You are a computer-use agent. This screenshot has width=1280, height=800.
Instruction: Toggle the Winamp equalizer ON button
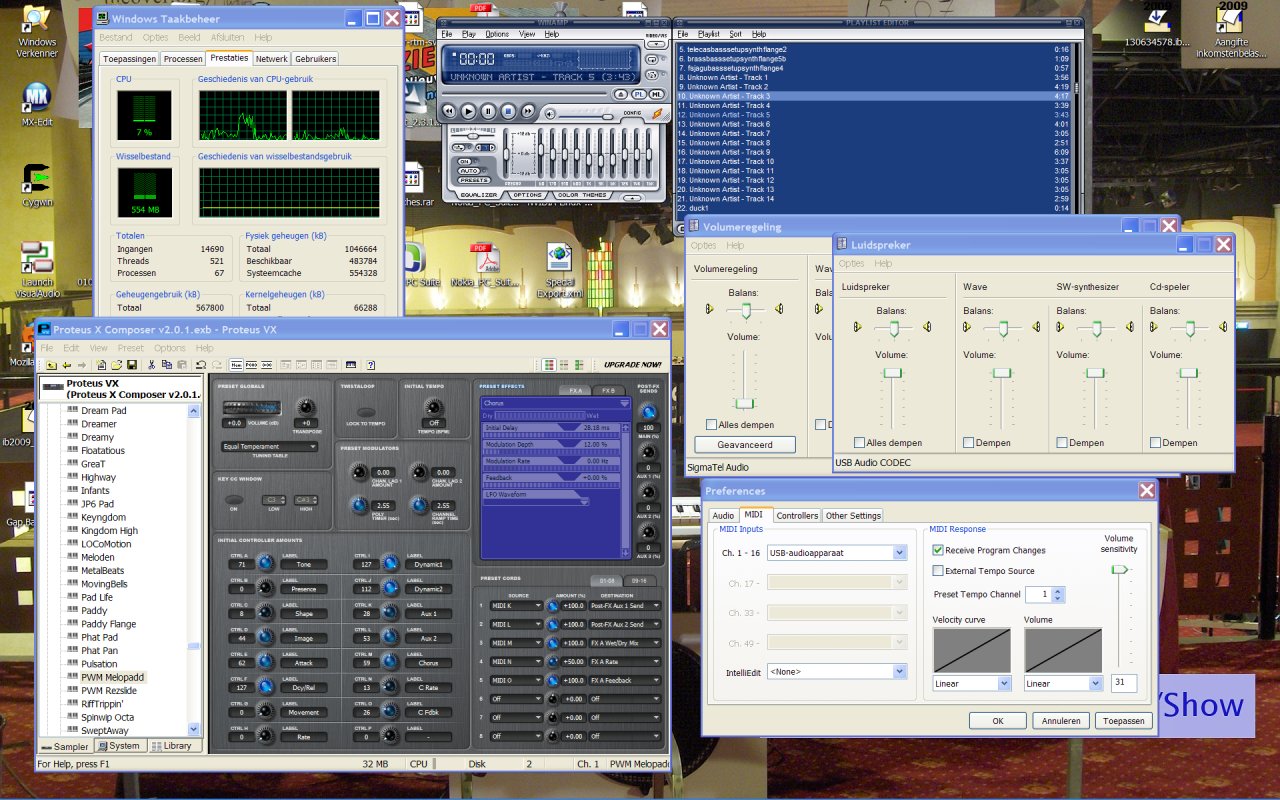coord(464,161)
